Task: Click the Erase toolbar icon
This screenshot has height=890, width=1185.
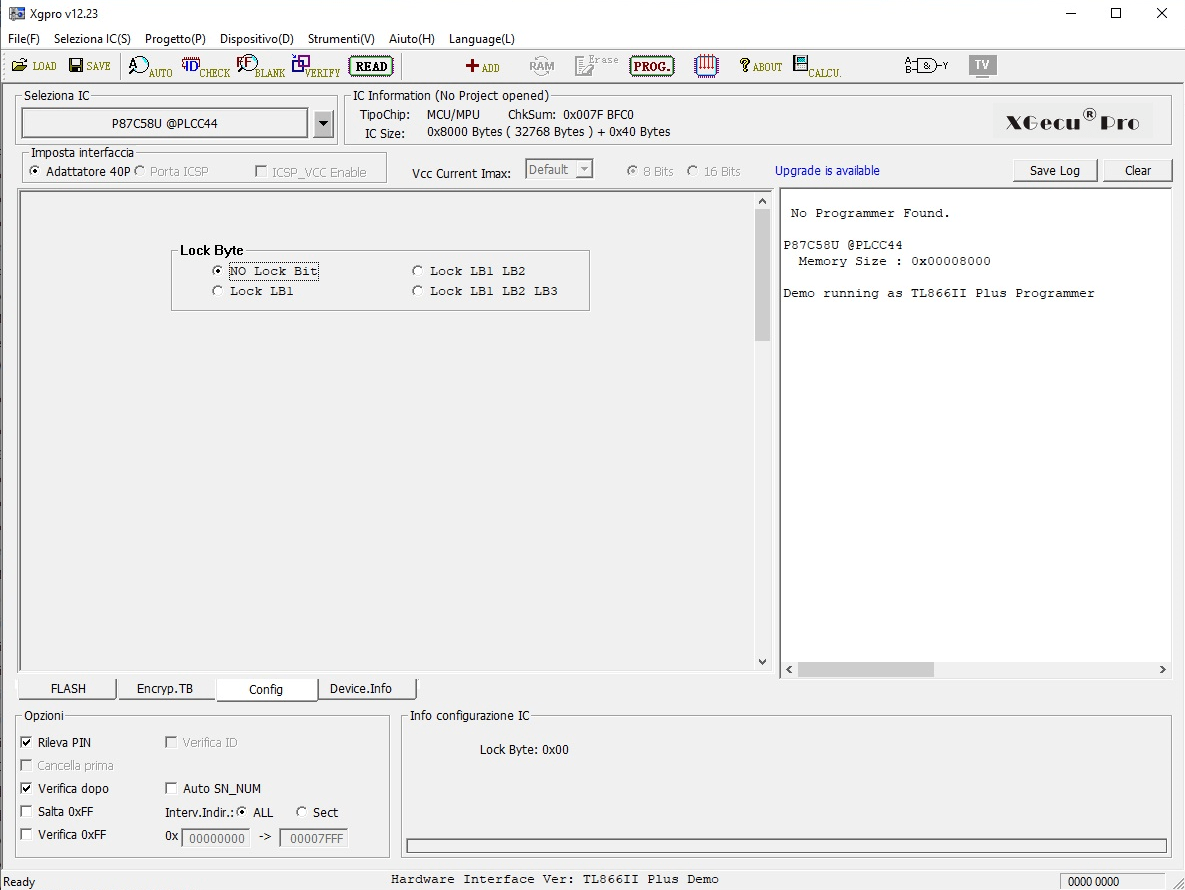Action: [x=596, y=66]
